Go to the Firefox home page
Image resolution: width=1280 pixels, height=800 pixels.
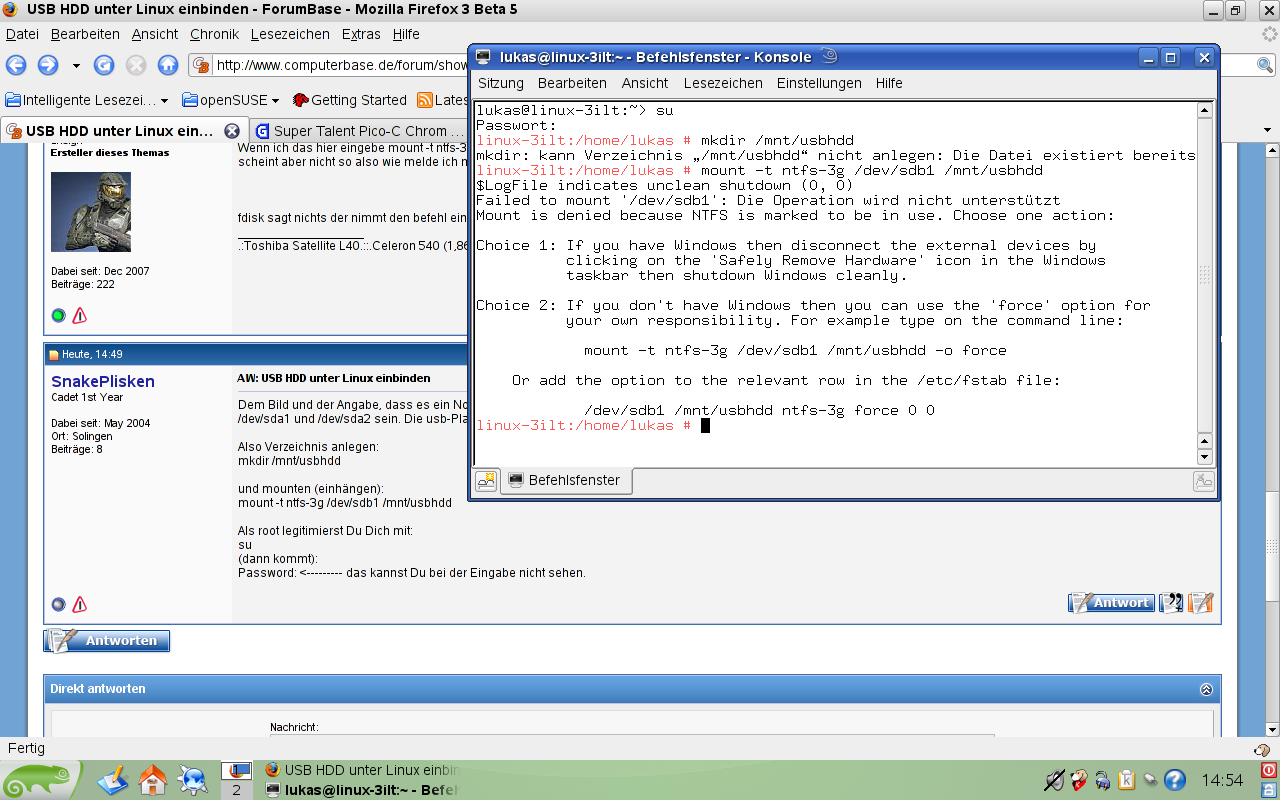[168, 65]
